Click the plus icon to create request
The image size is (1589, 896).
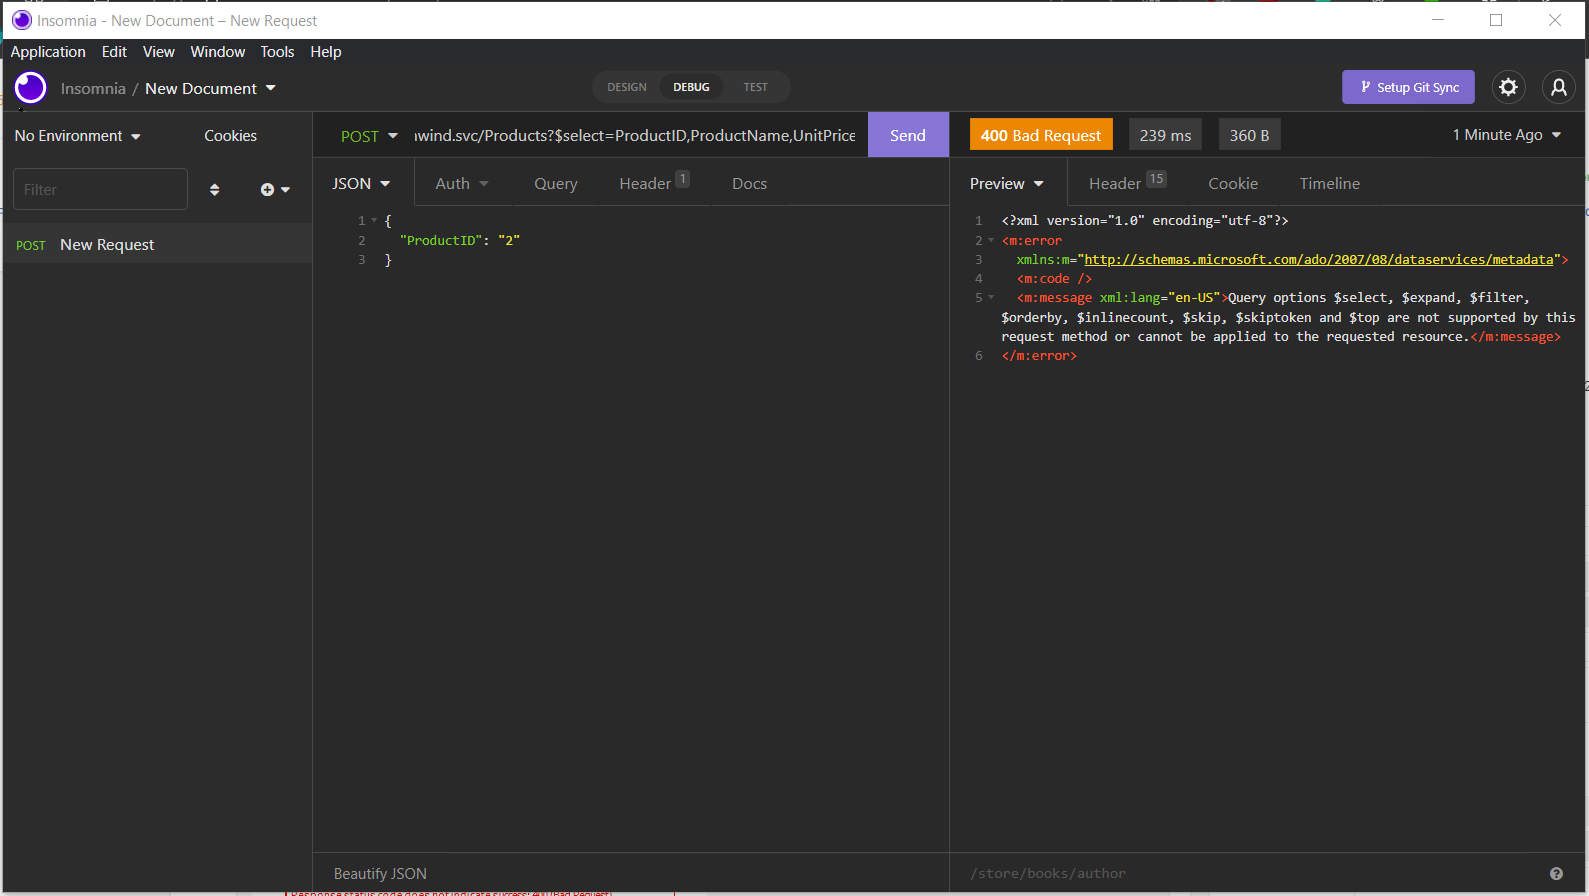(x=268, y=190)
